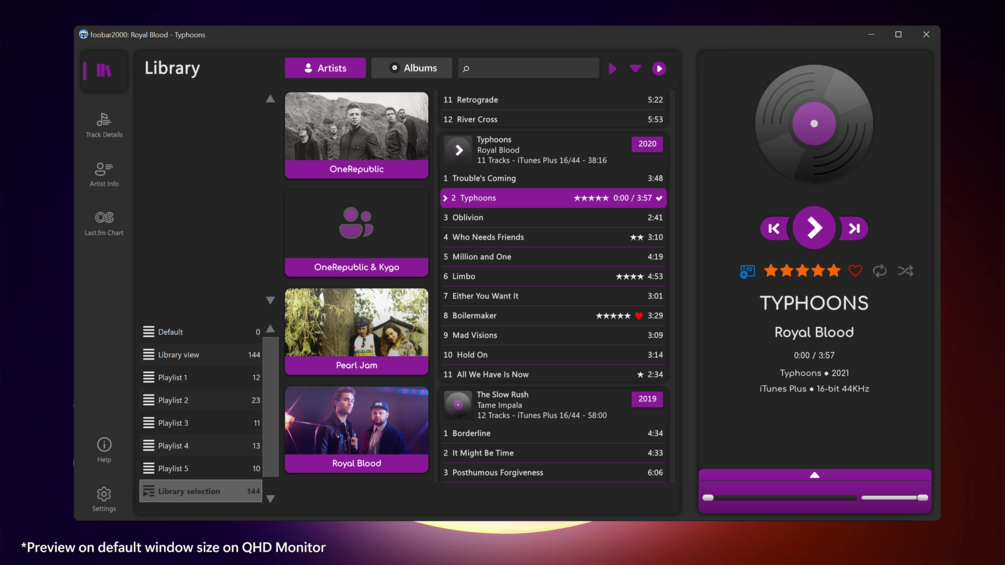The height and width of the screenshot is (565, 1005).
Task: Select the Pearl Jam artist card
Action: [x=356, y=331]
